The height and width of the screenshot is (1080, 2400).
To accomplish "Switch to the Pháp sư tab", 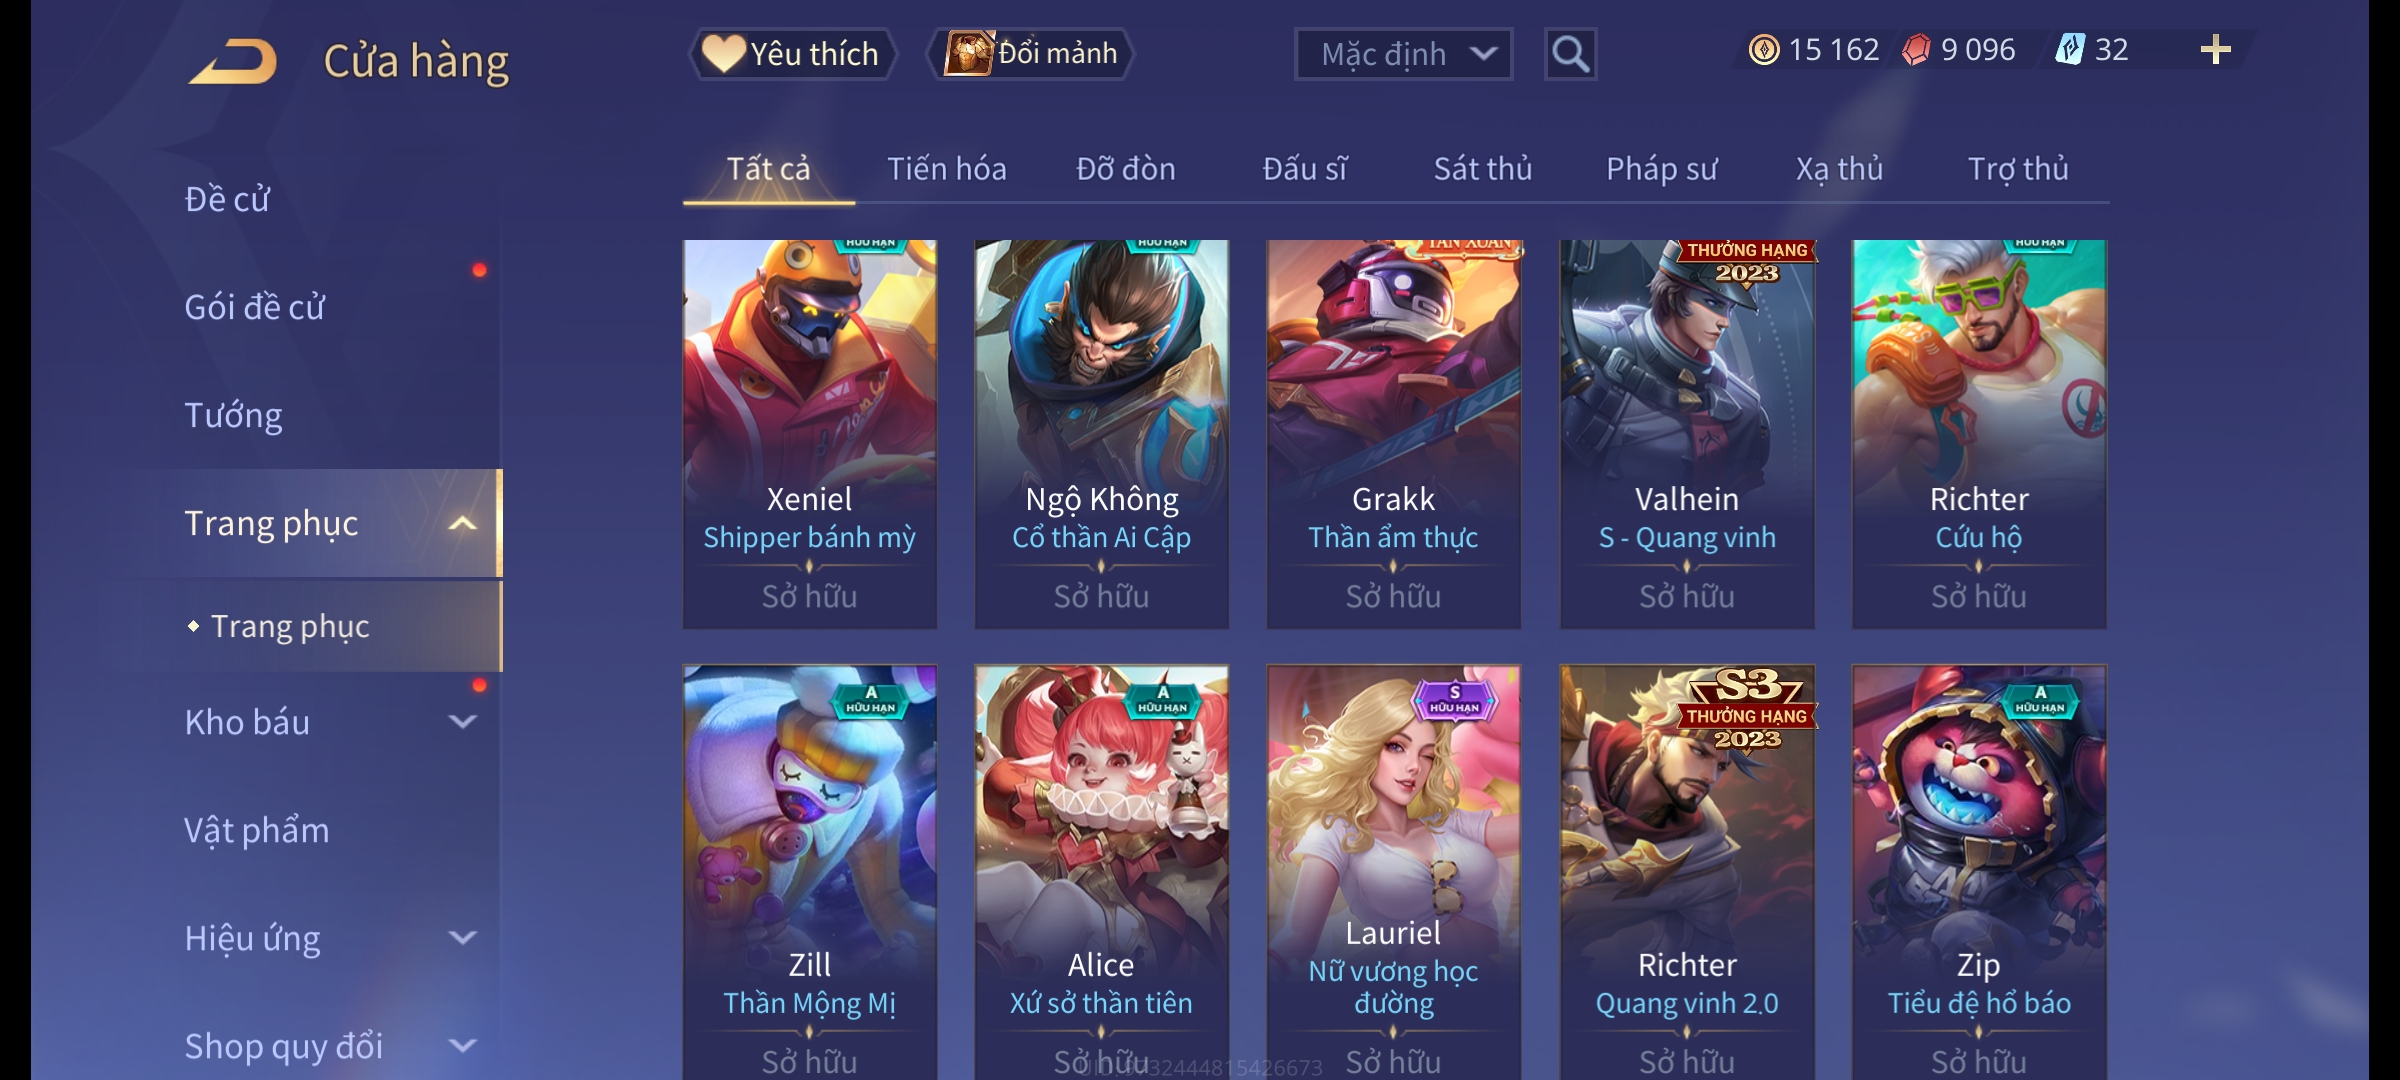I will click(x=1661, y=169).
